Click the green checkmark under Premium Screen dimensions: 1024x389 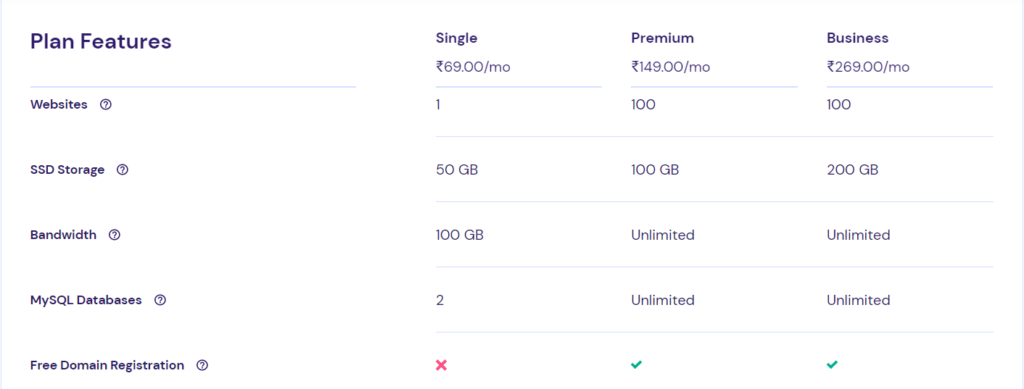(x=637, y=365)
